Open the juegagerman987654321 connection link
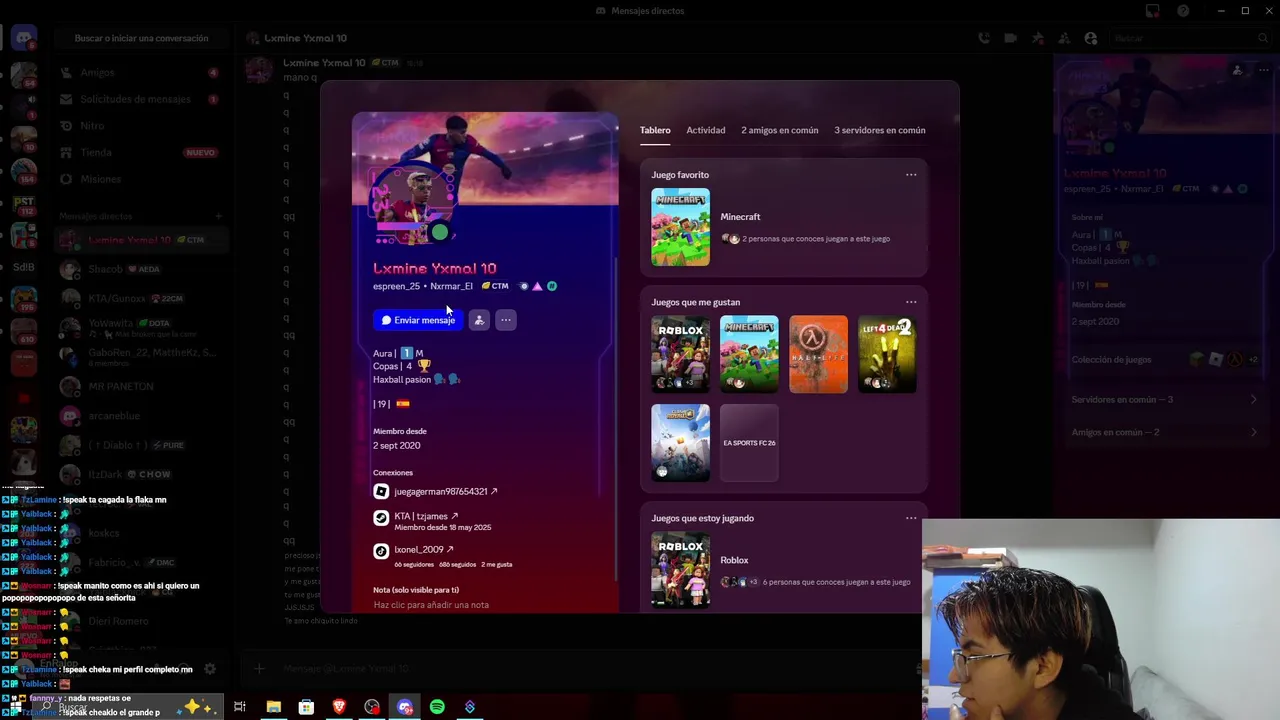Image resolution: width=1280 pixels, height=720 pixels. point(446,492)
